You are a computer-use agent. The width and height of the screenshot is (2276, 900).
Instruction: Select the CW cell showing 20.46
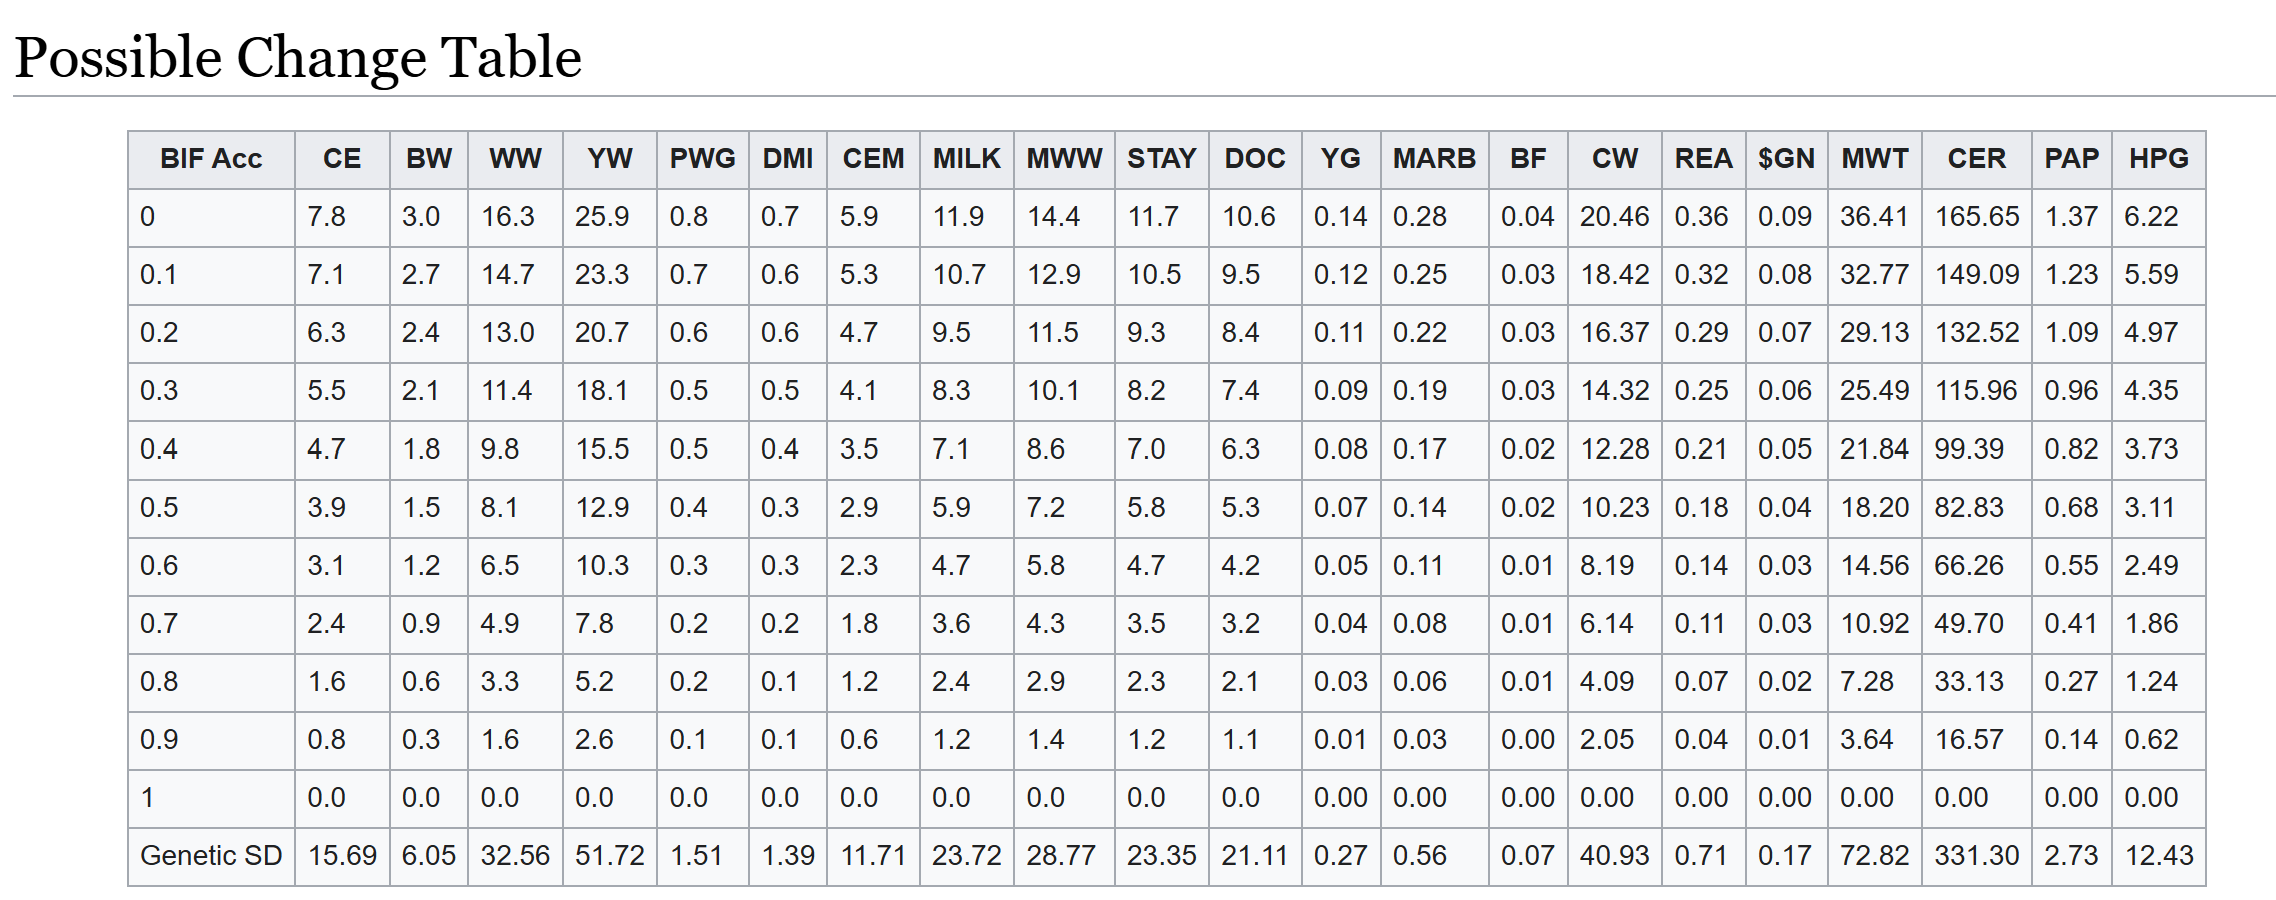1614,217
